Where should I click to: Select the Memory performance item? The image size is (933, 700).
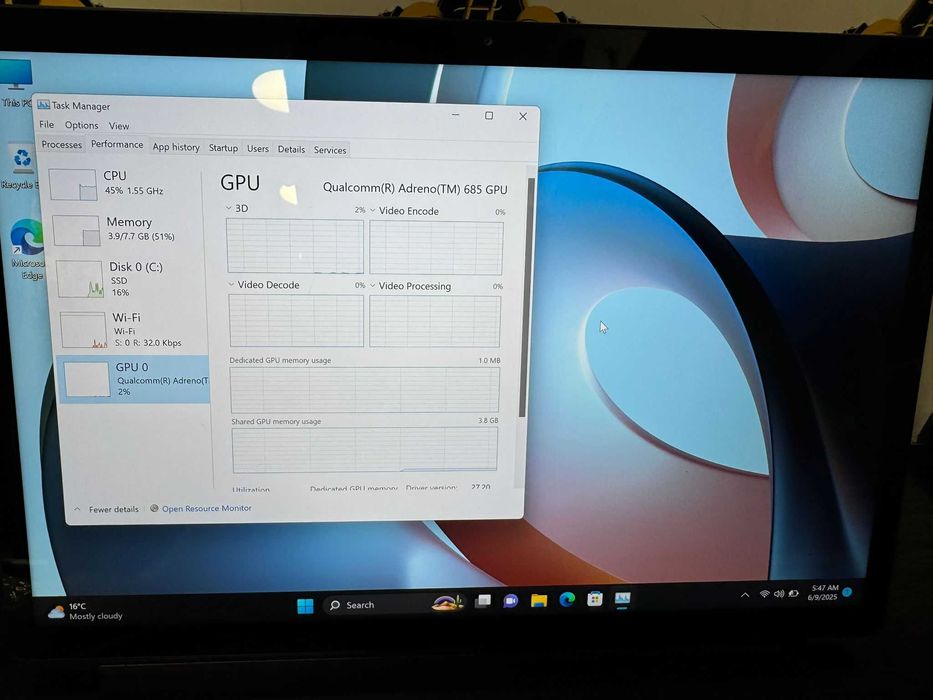128,230
